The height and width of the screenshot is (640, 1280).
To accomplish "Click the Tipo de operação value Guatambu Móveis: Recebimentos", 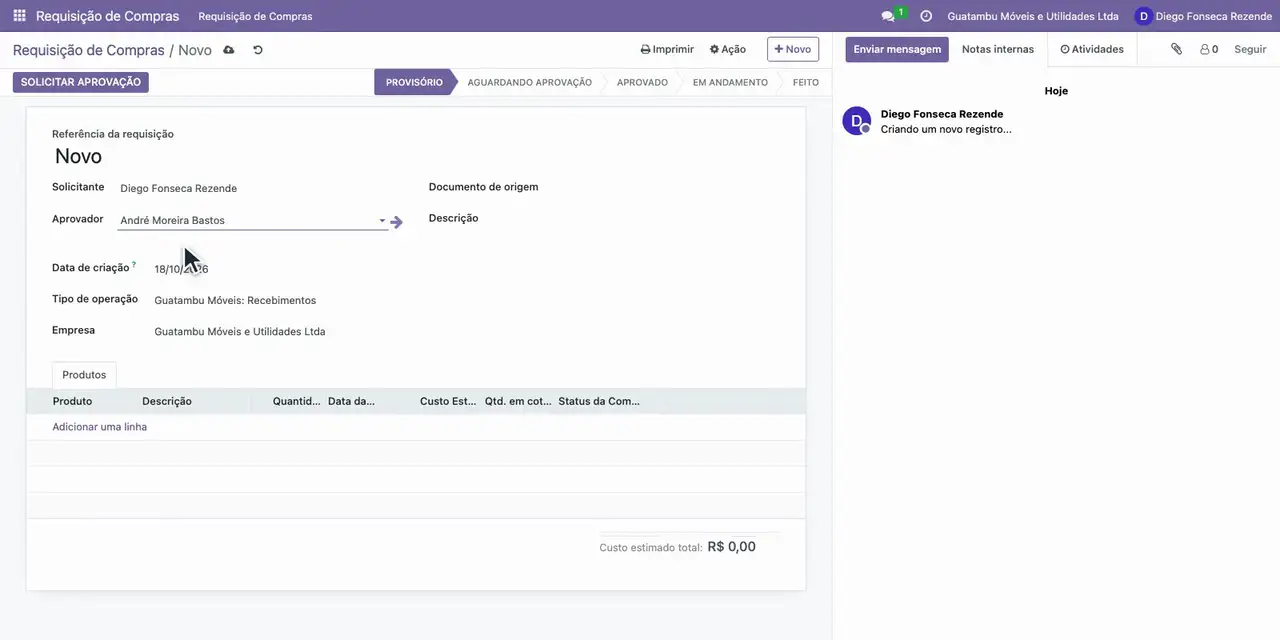I will click(235, 300).
